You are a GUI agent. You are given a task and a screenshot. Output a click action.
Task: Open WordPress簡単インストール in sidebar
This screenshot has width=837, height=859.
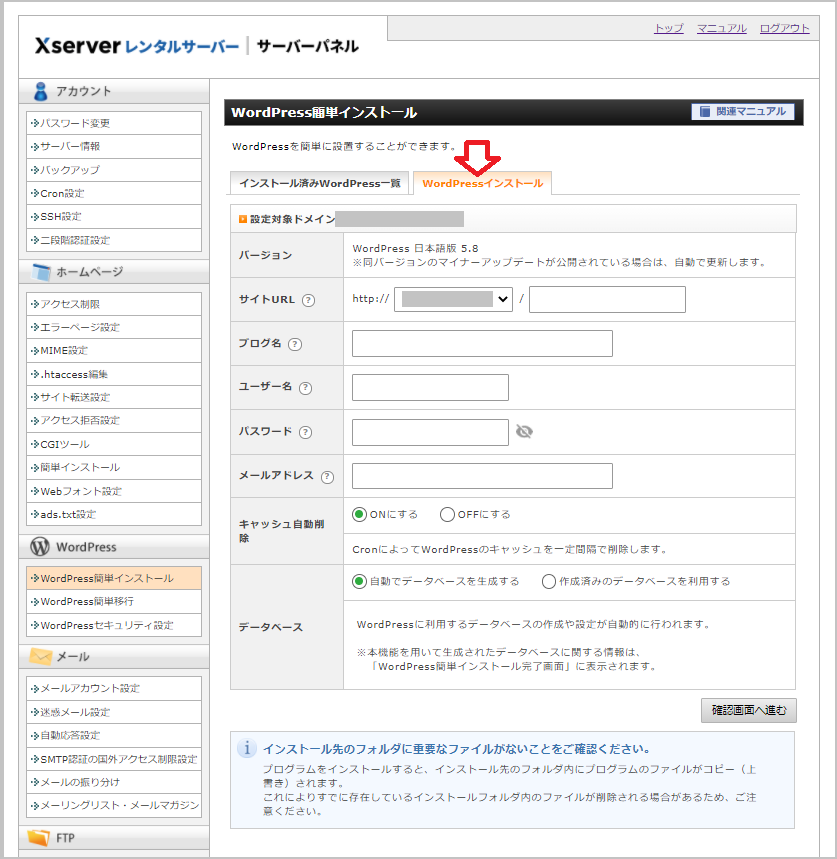coord(114,579)
